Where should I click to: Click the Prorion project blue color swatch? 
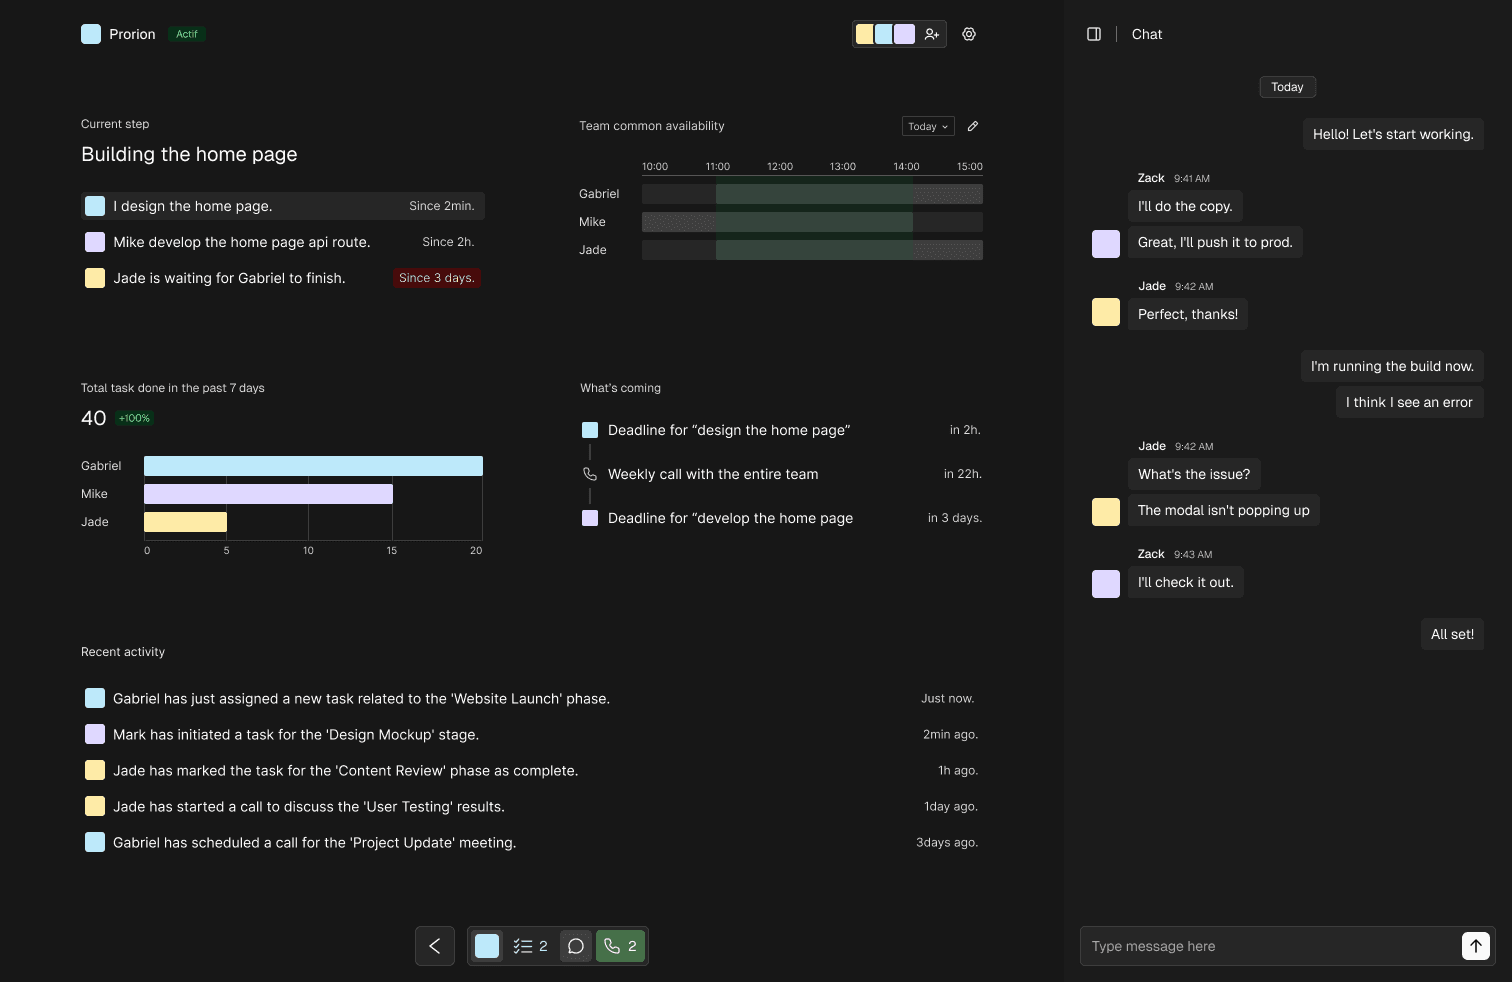point(91,34)
